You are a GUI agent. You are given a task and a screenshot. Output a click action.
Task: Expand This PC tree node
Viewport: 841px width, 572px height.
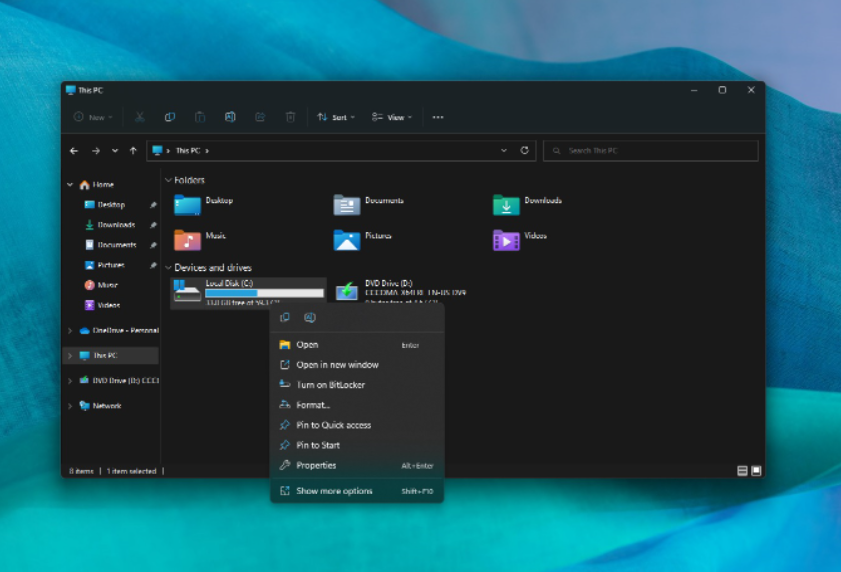[70, 356]
